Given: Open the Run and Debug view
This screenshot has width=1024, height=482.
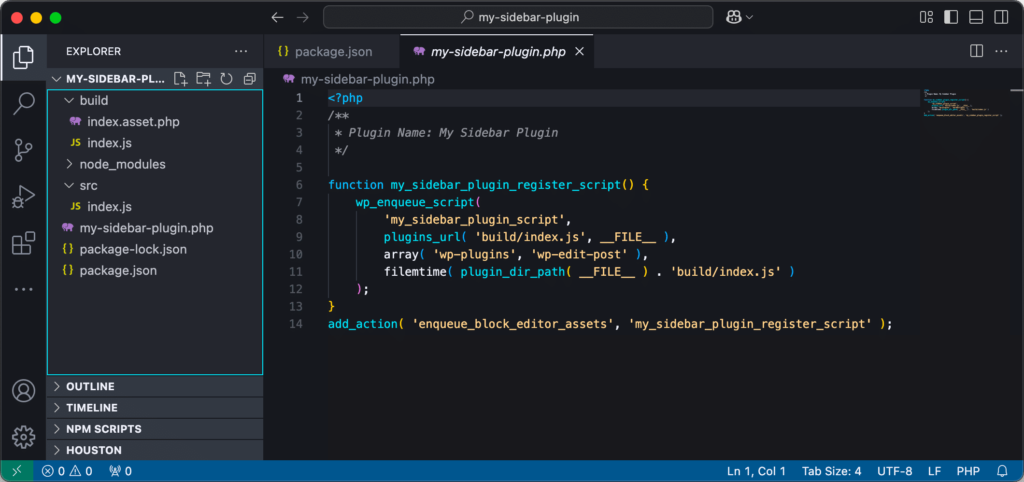Looking at the screenshot, I should click(23, 197).
